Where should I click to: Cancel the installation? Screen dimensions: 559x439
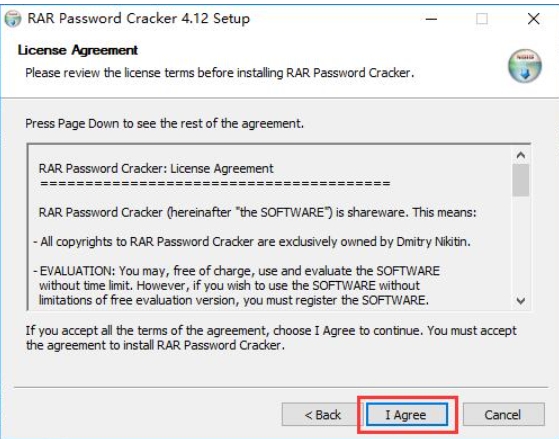click(x=503, y=415)
